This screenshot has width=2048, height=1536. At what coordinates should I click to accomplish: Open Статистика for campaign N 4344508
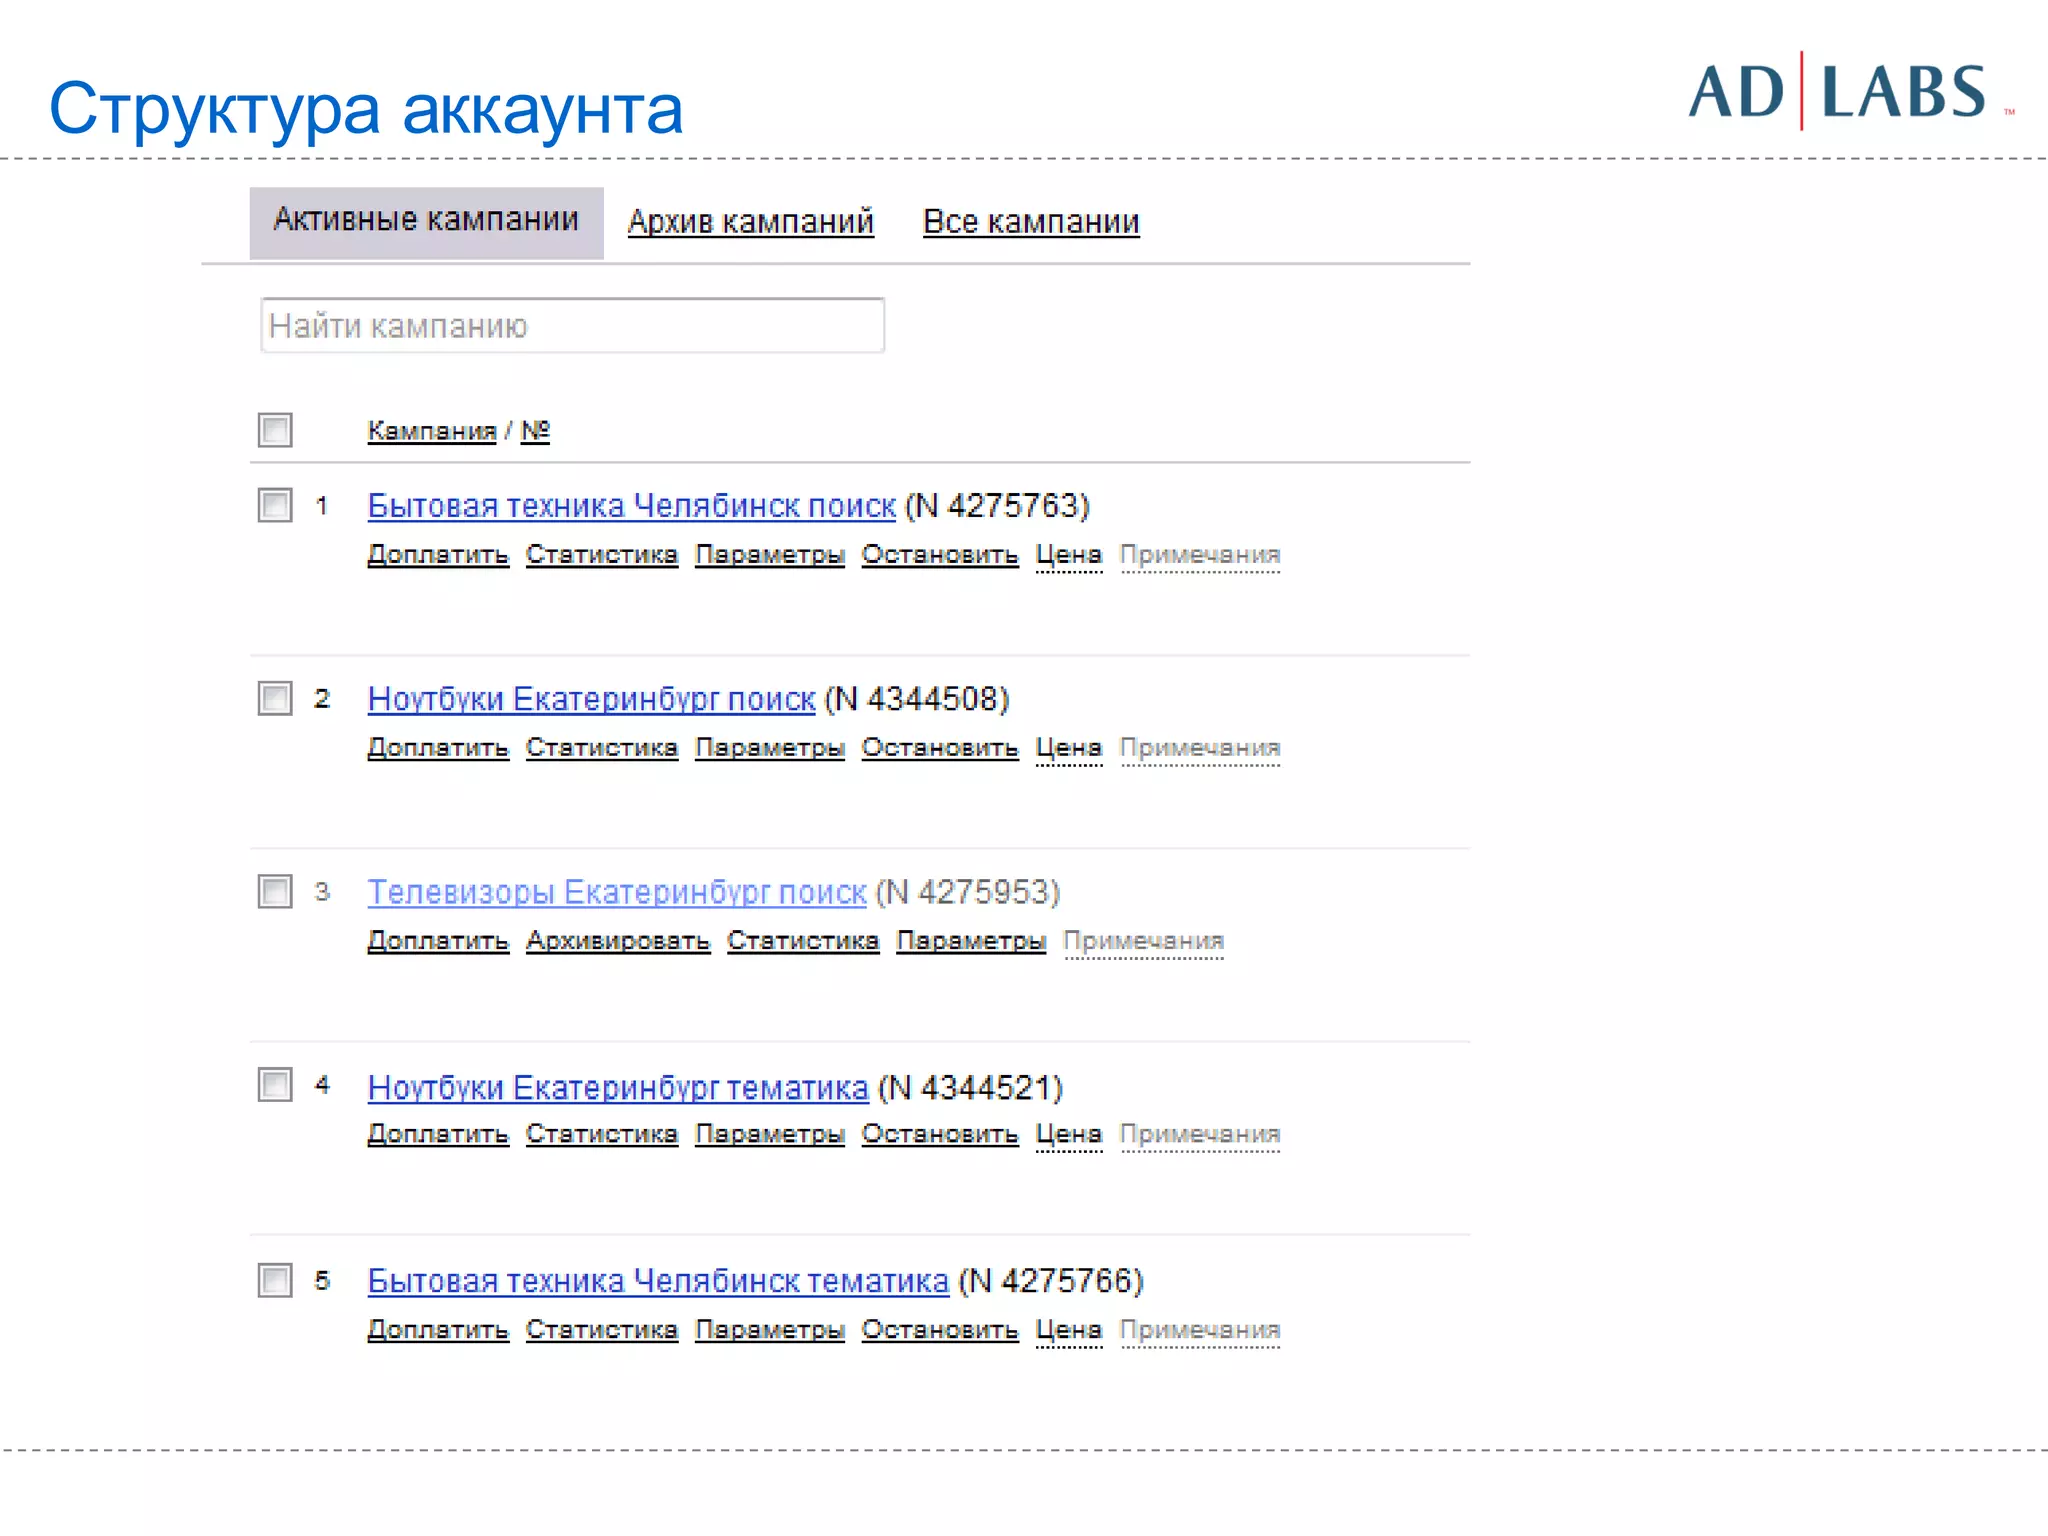pyautogui.click(x=602, y=748)
